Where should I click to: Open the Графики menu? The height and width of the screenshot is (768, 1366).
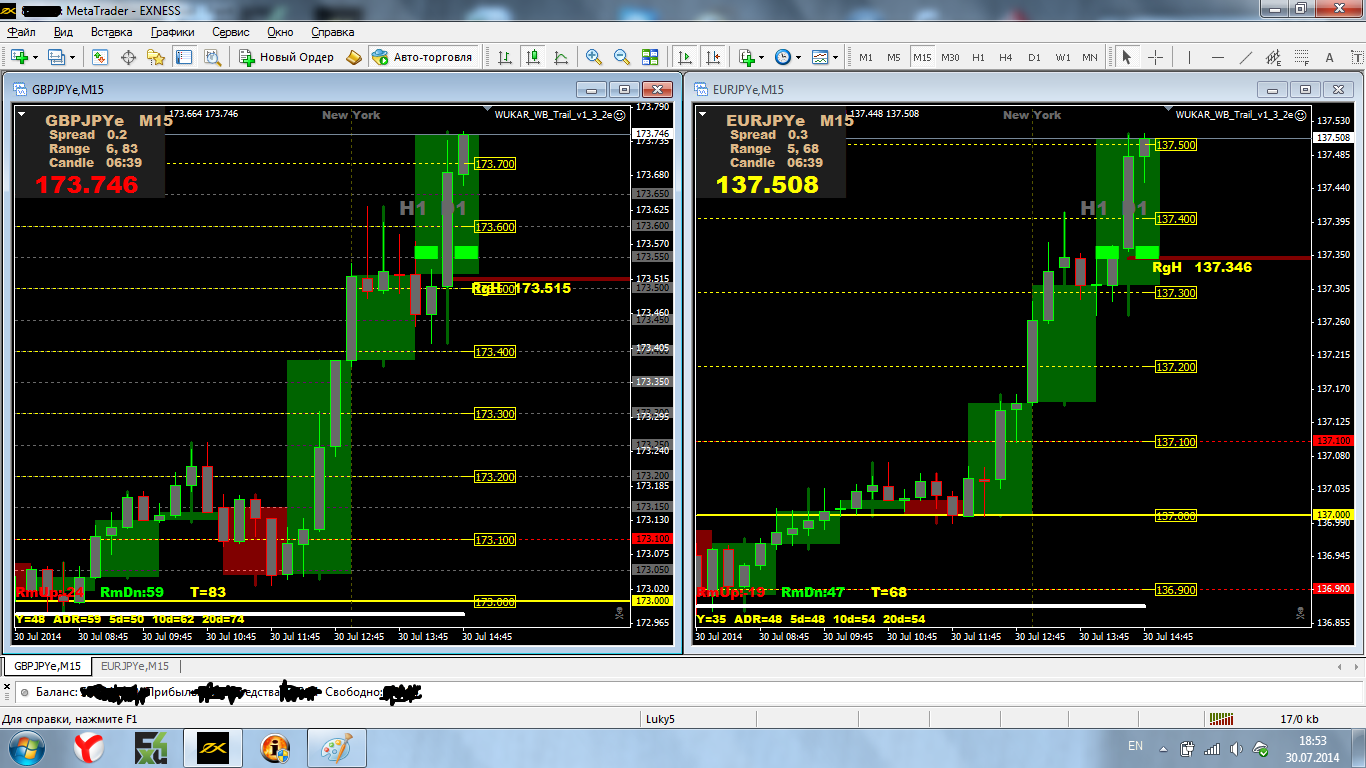172,32
